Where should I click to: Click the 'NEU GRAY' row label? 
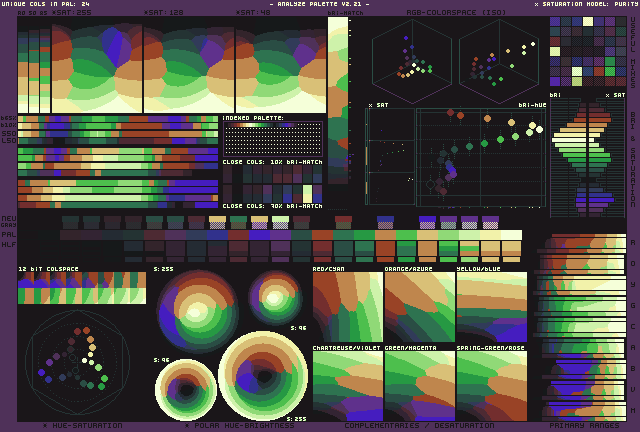click(9, 221)
